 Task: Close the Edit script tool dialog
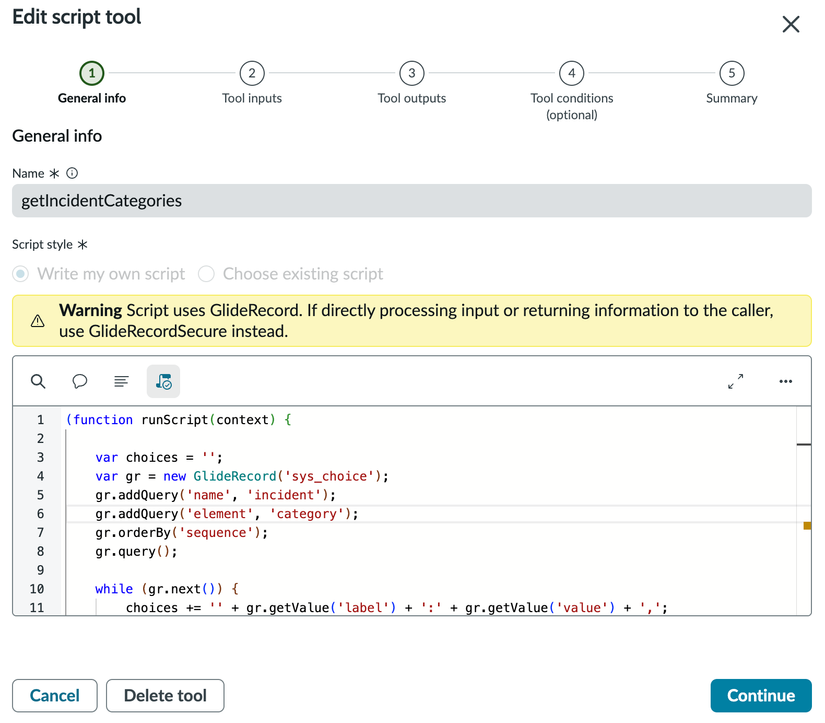click(x=790, y=25)
